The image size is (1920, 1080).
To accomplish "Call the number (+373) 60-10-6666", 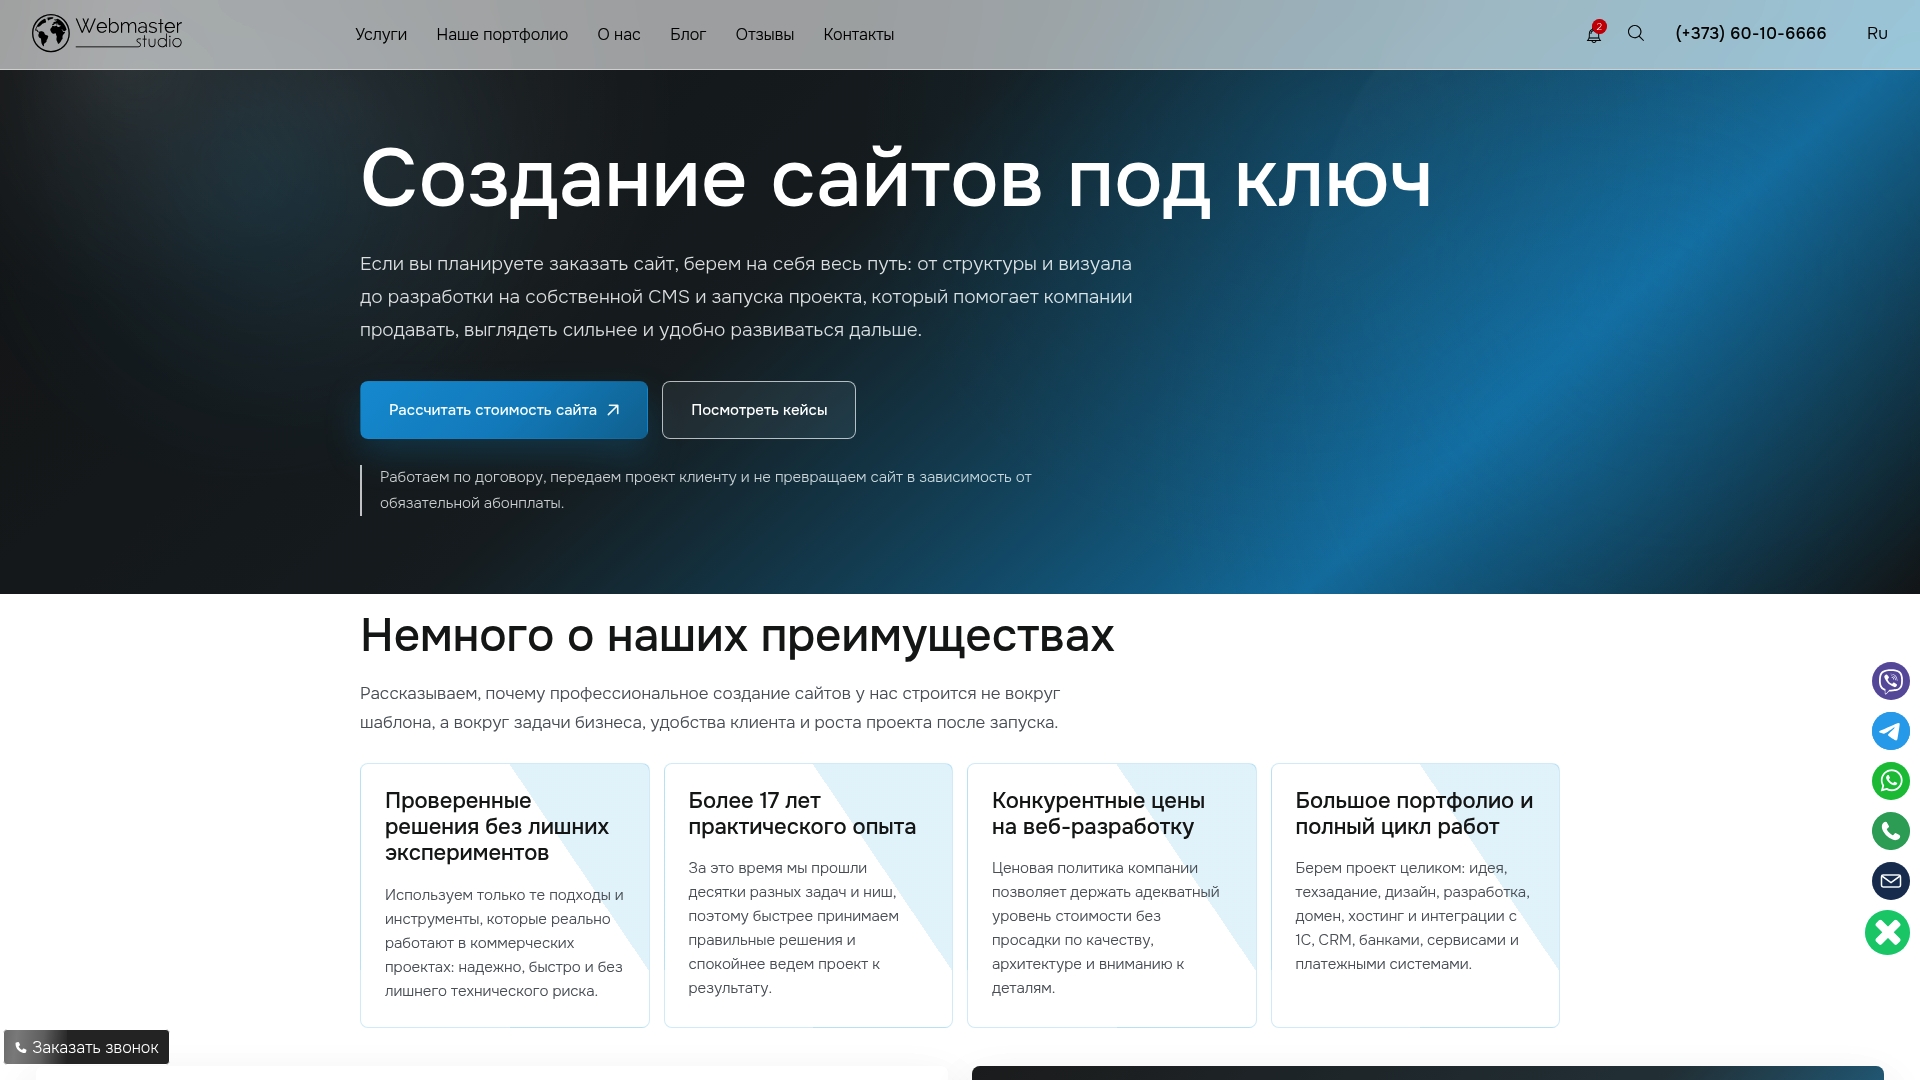I will 1750,33.
